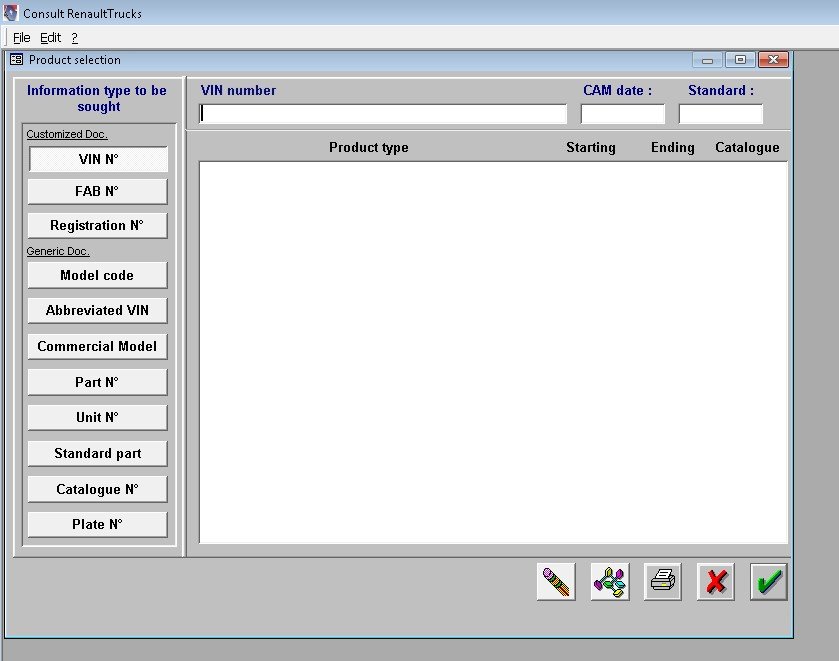Select Registration N° search option
This screenshot has height=661, width=839.
[x=98, y=225]
